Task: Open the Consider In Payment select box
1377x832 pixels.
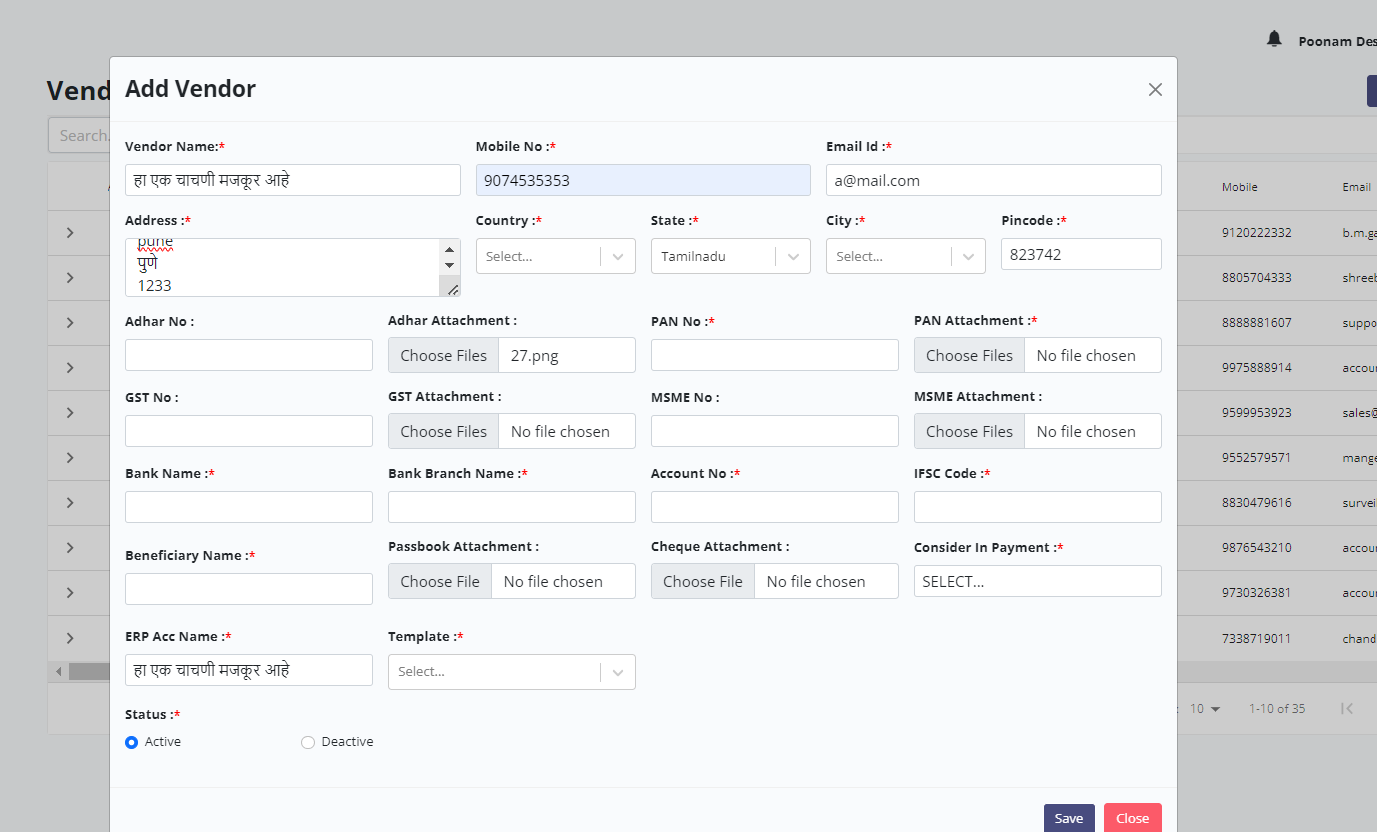Action: click(x=1037, y=581)
